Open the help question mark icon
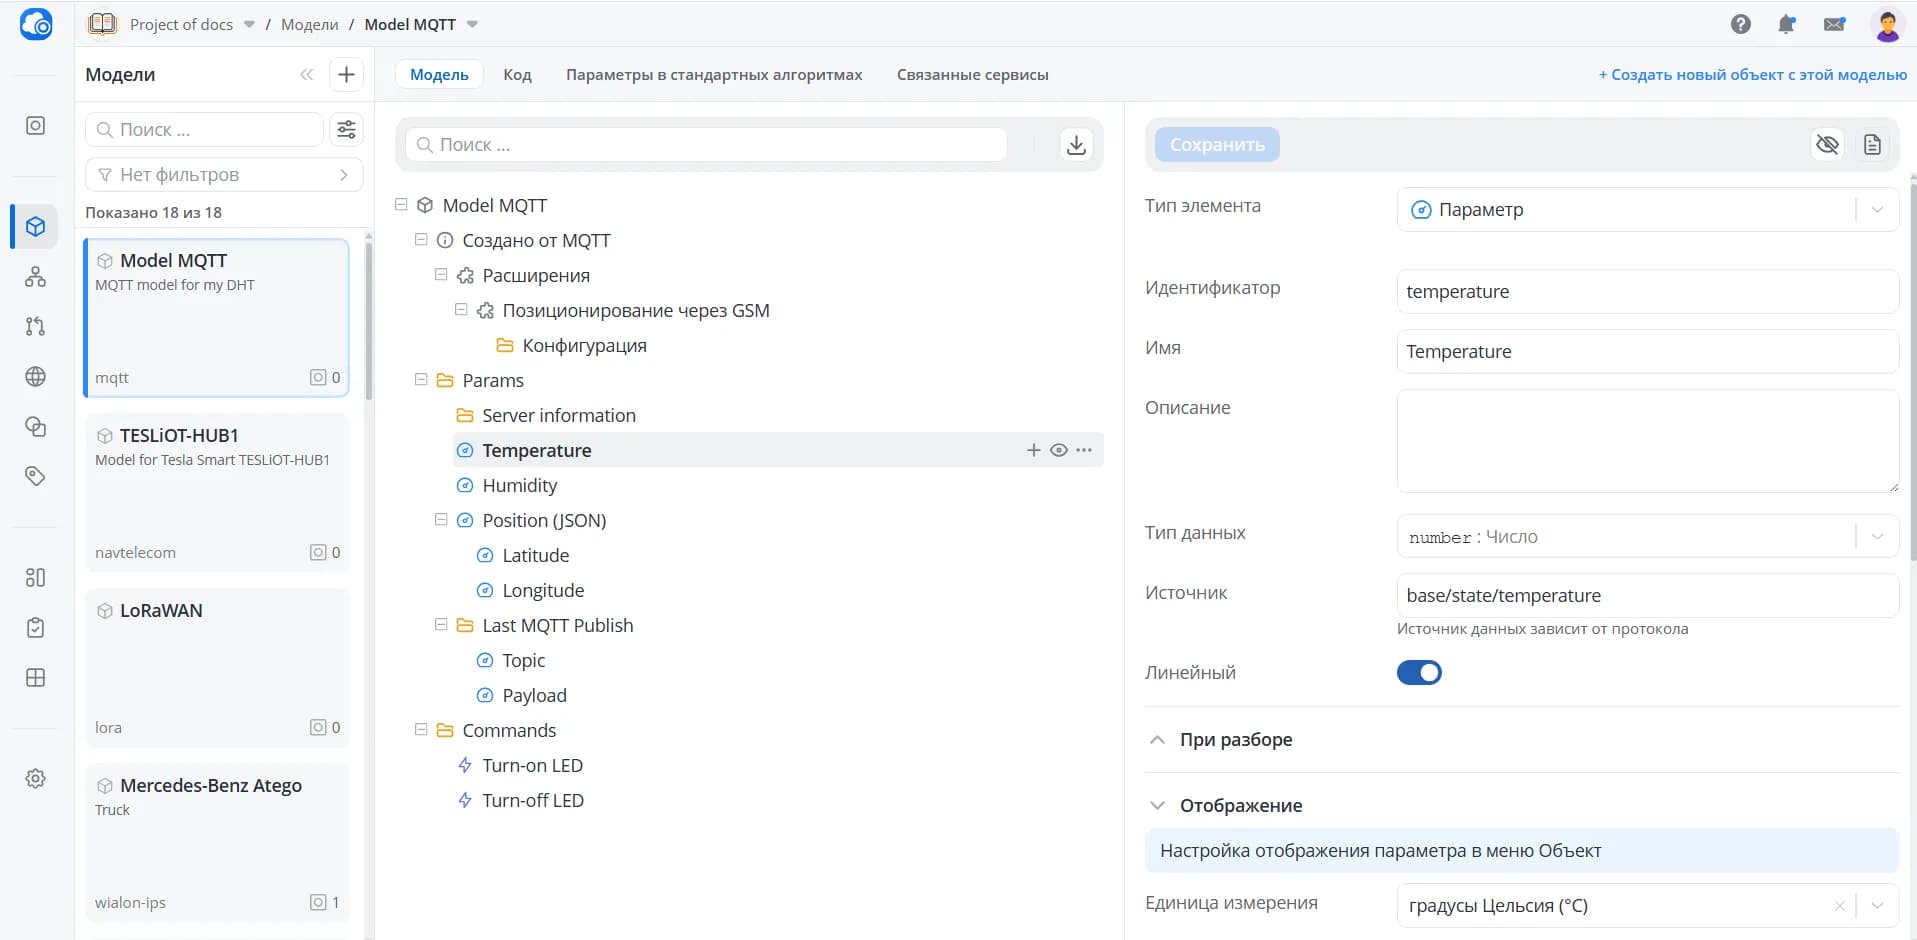This screenshot has width=1917, height=940. [x=1741, y=24]
